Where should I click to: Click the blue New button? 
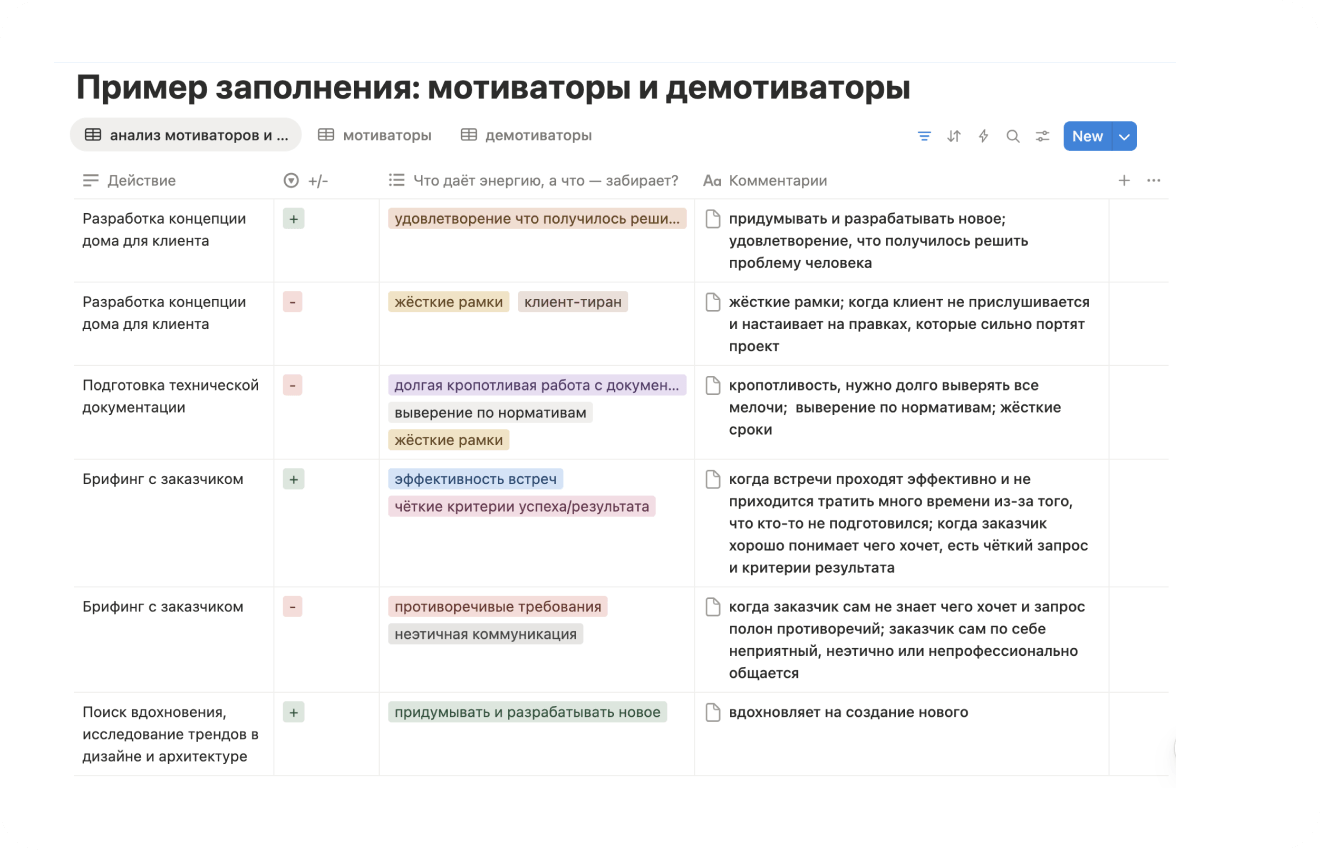1088,137
